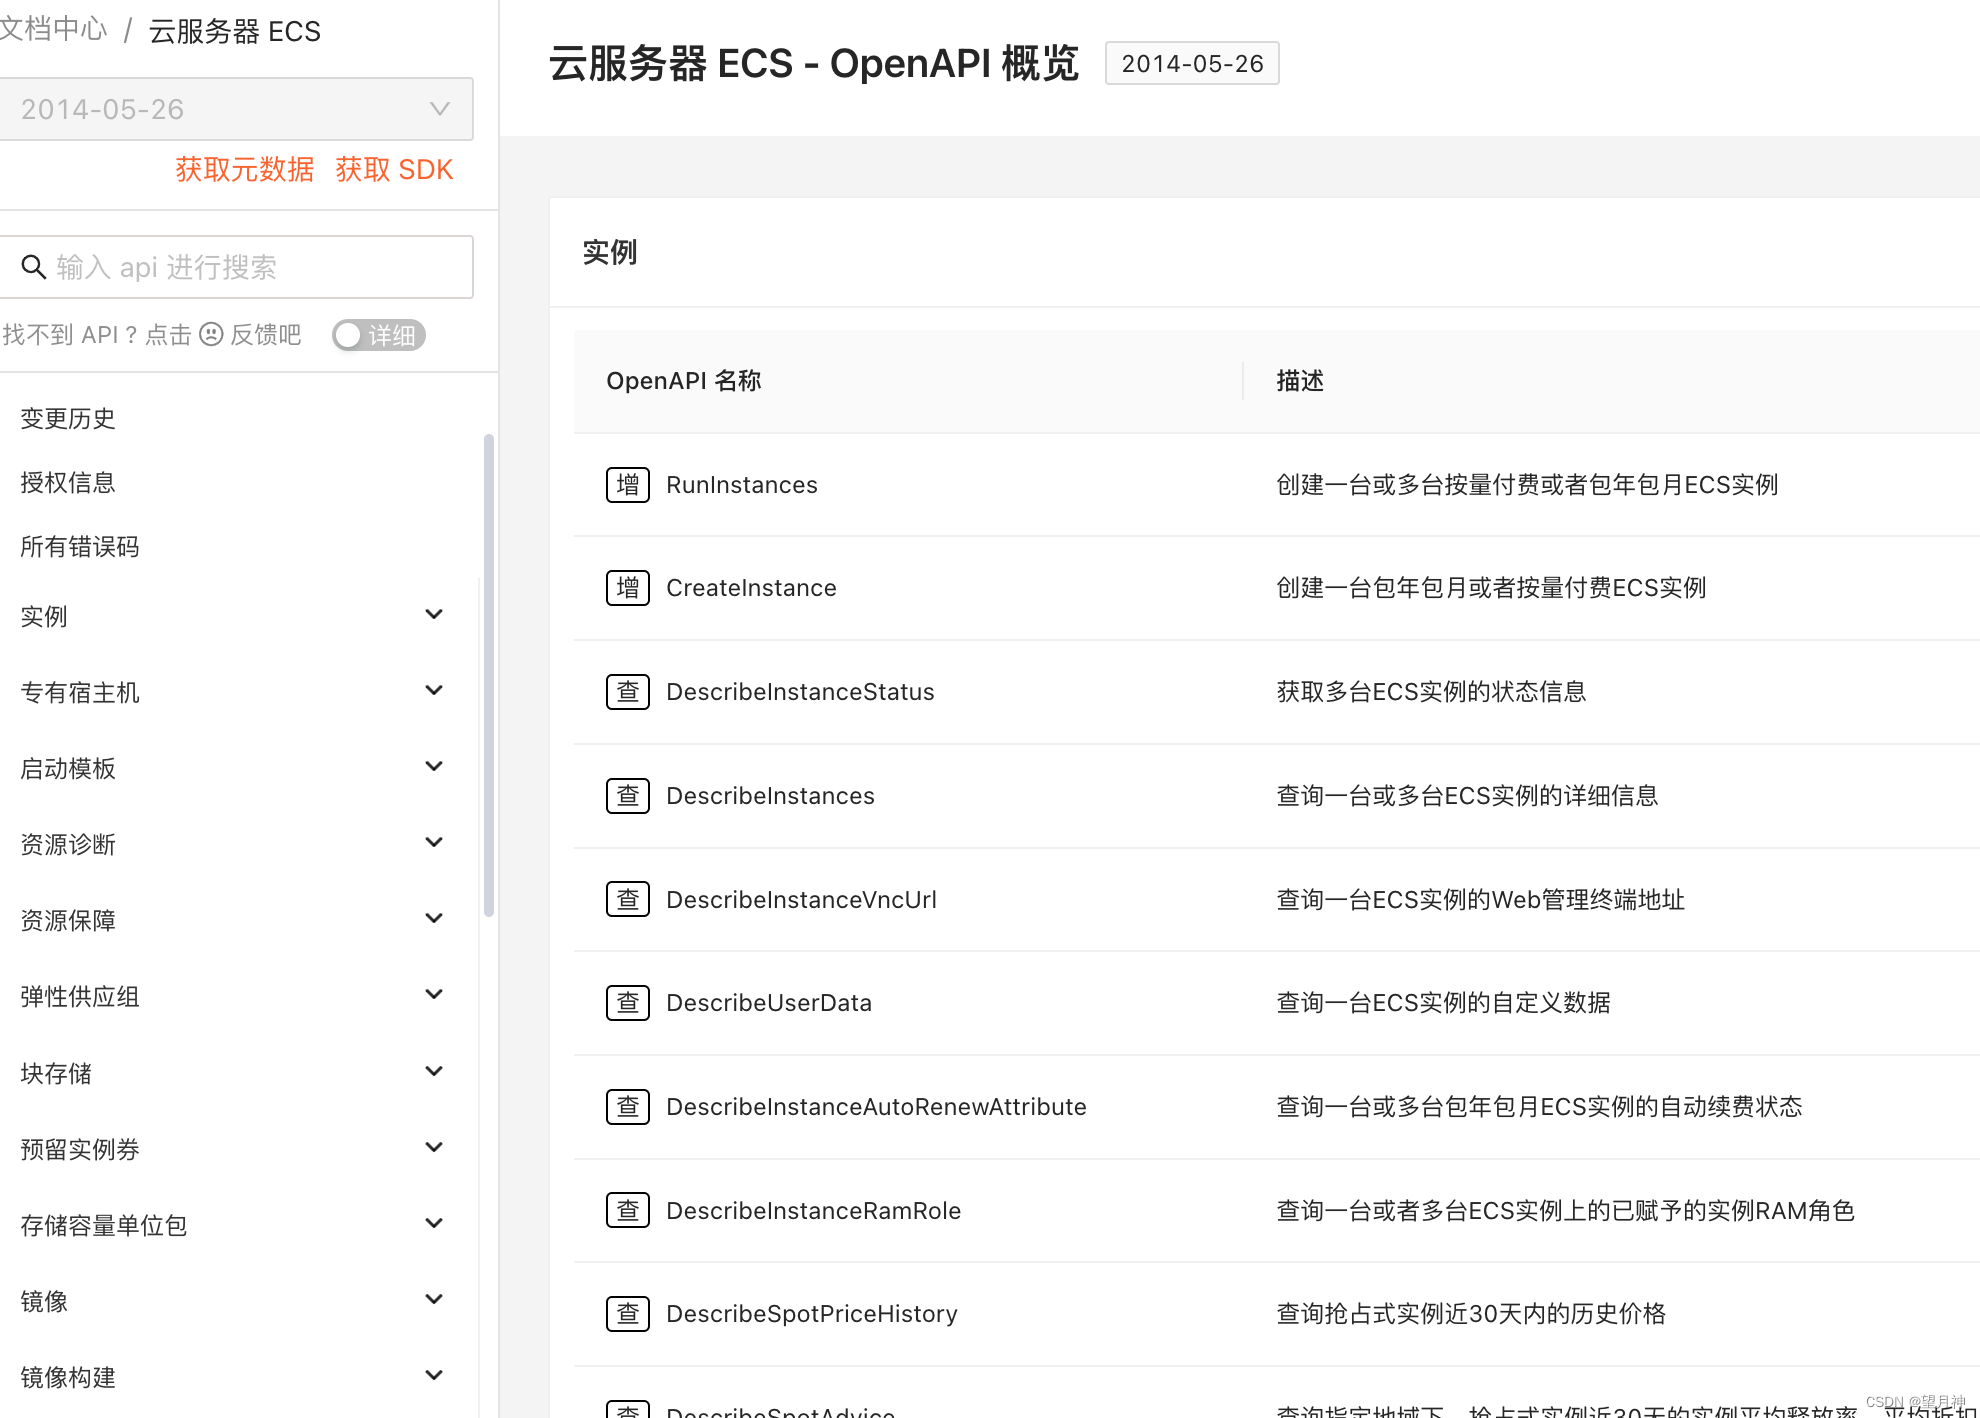Expand the 存储容量单位包 sidebar section
This screenshot has width=1980, height=1418.
coord(434,1224)
